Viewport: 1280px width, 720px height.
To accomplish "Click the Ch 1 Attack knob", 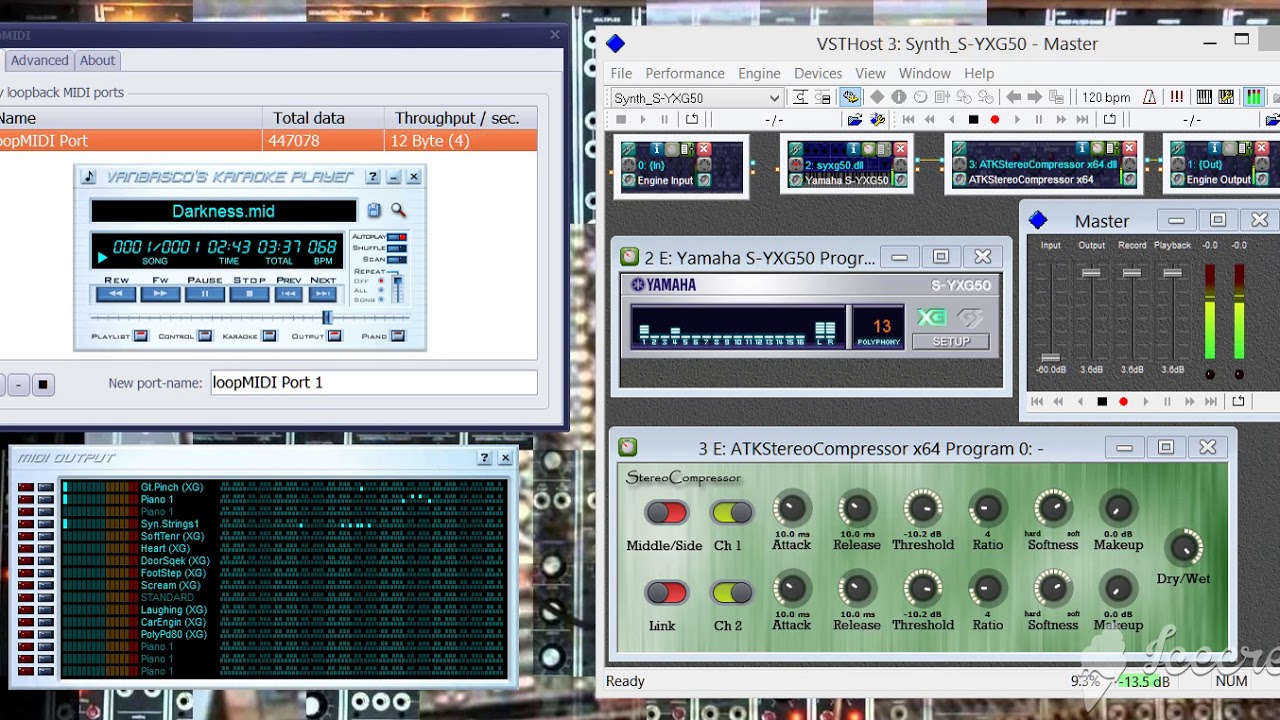I will [791, 509].
